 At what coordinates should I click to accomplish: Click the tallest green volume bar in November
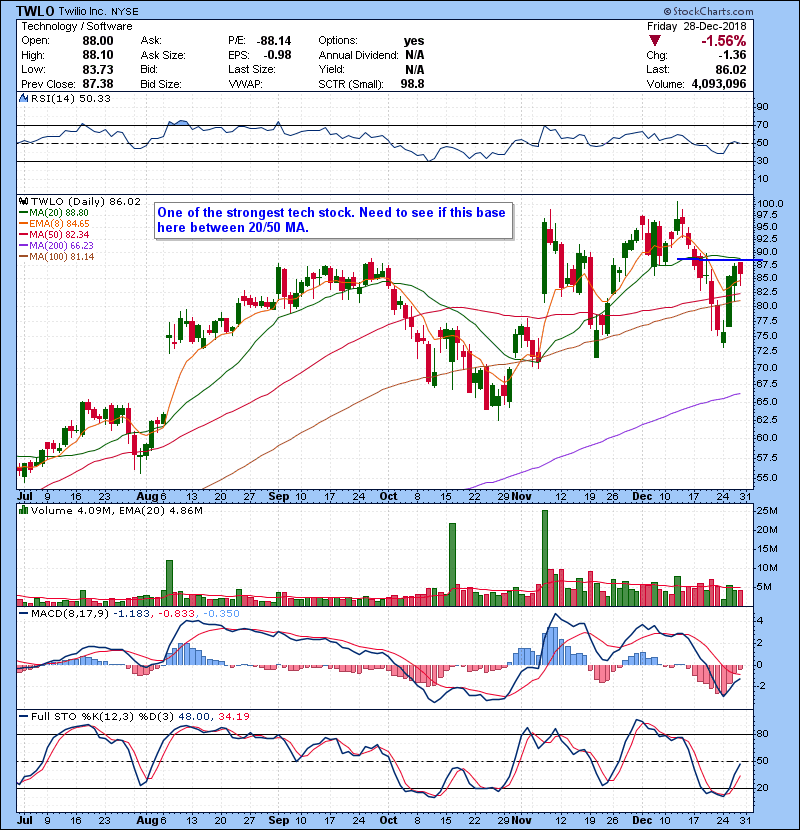click(x=545, y=558)
